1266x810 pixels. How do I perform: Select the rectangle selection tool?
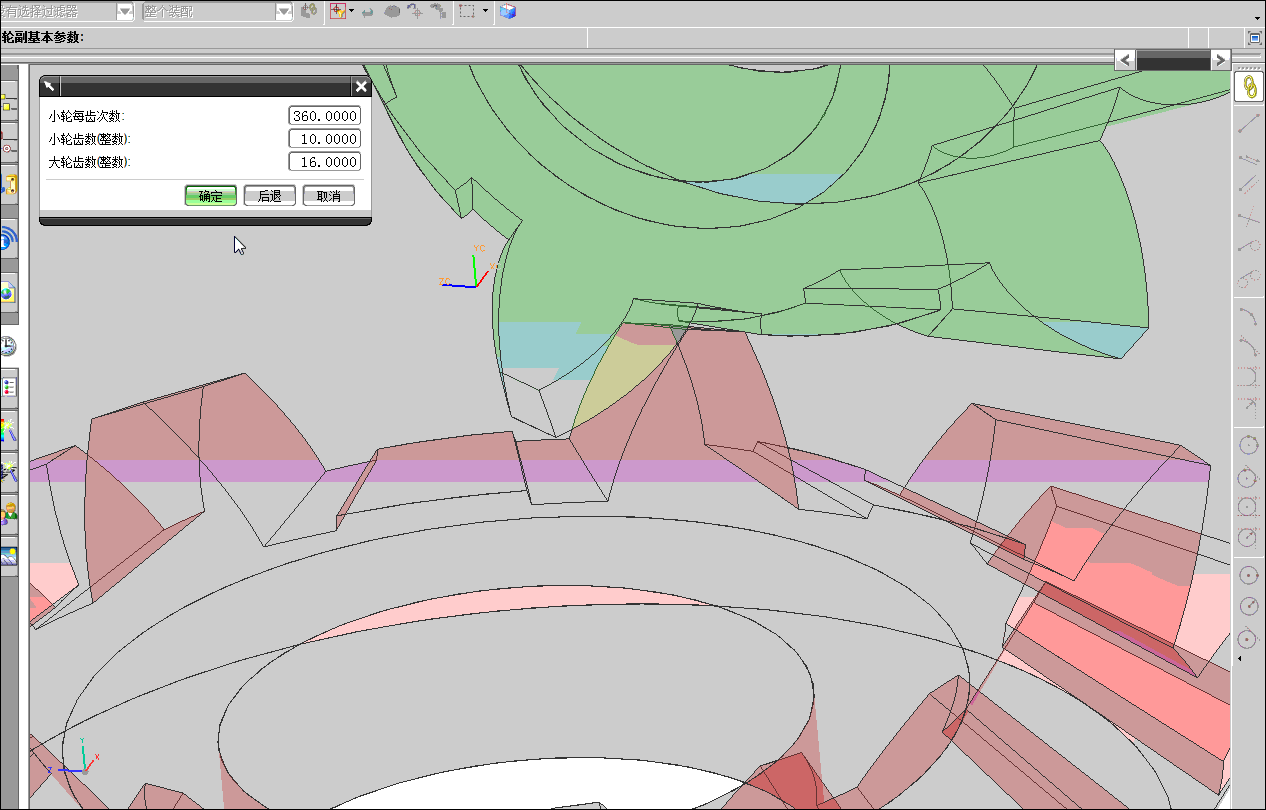pyautogui.click(x=467, y=11)
